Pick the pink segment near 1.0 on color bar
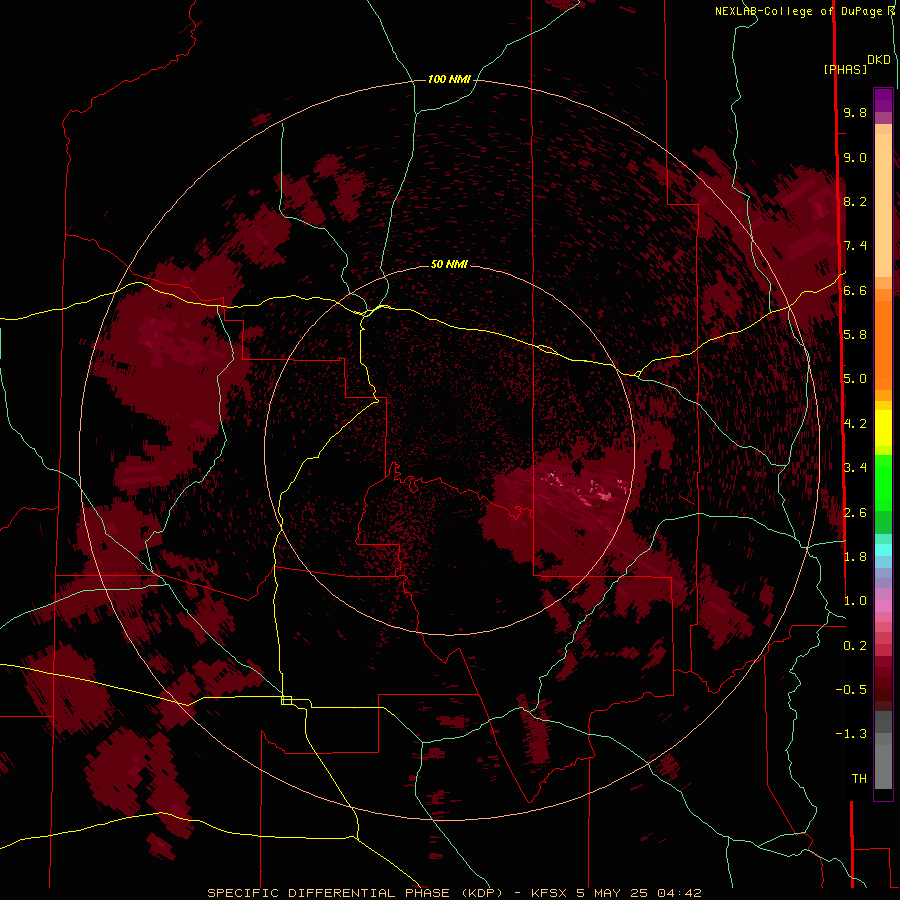 [883, 606]
